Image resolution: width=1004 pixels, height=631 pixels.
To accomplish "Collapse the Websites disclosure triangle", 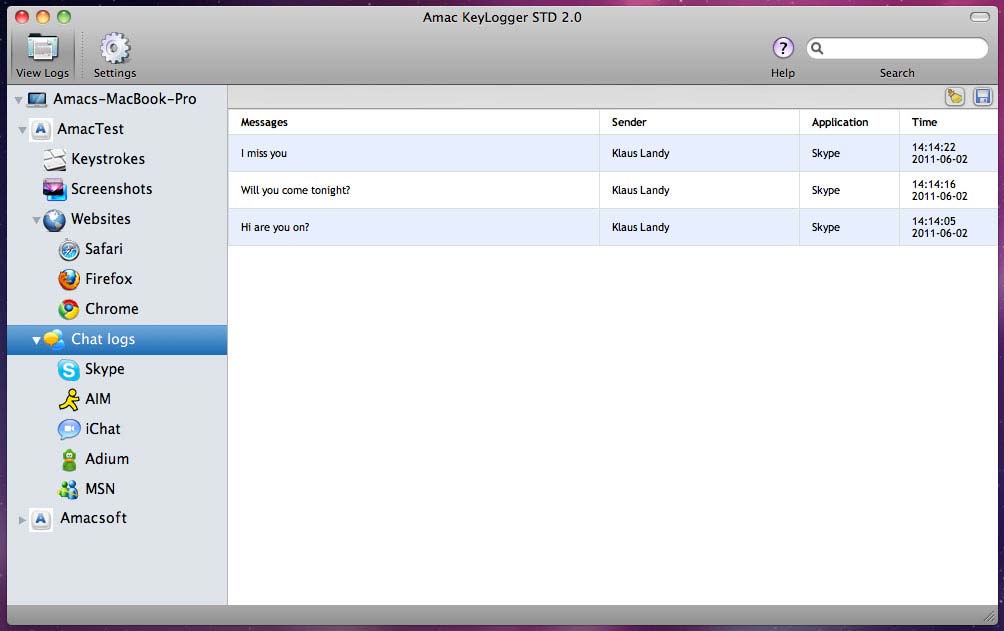I will click(36, 220).
